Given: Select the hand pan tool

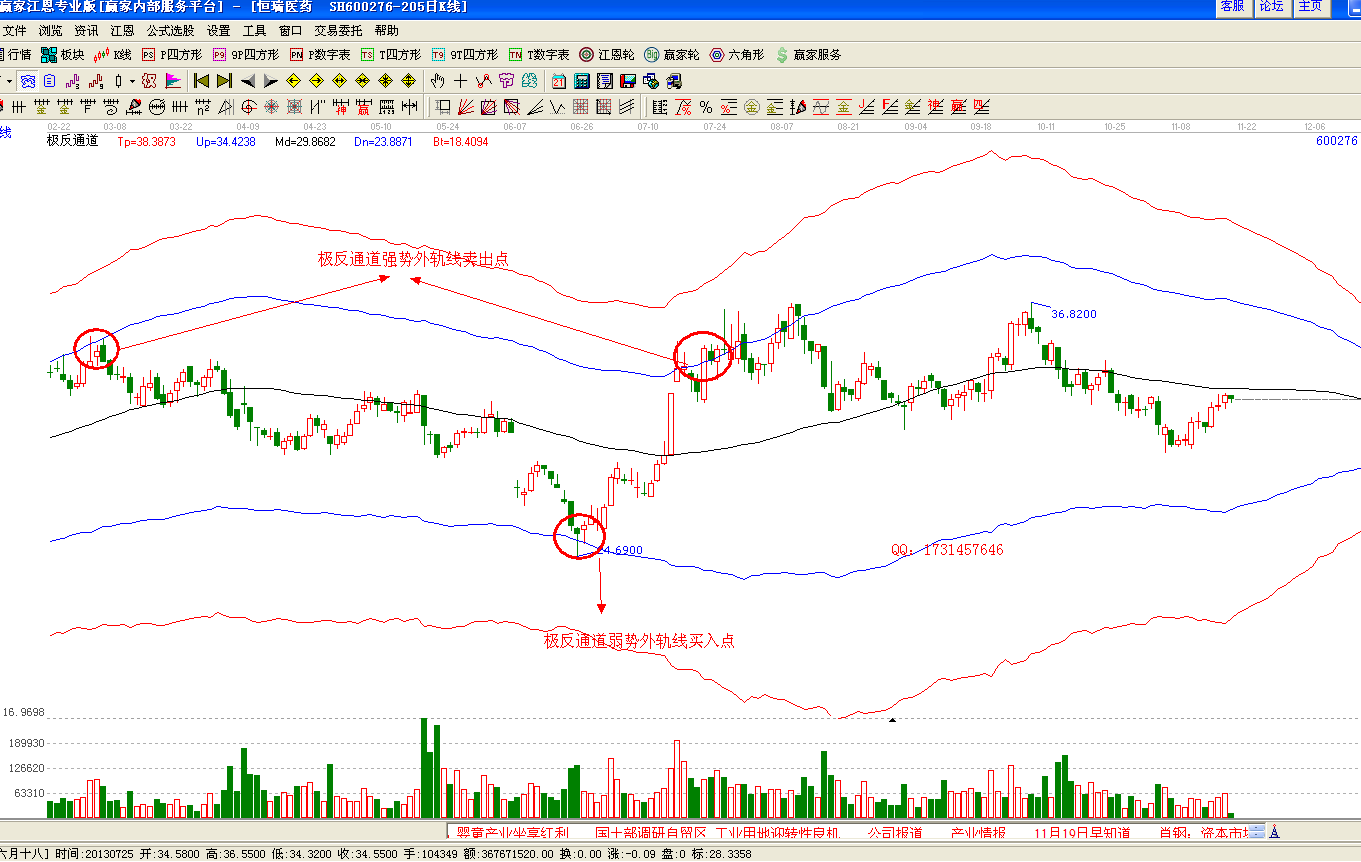Looking at the screenshot, I should (x=437, y=81).
